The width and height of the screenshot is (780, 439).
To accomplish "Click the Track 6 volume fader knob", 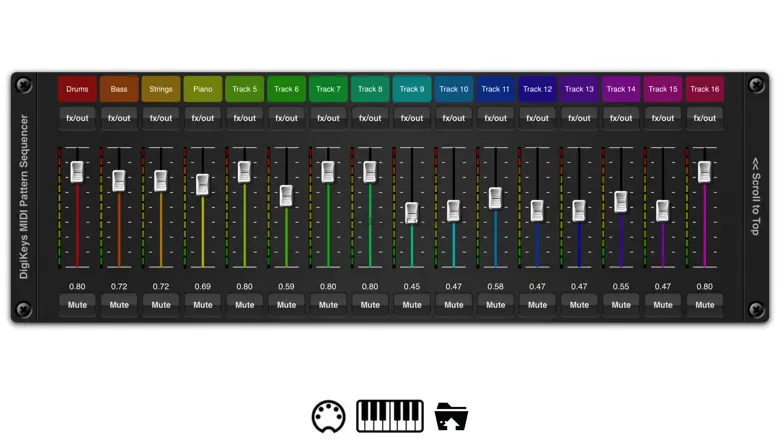I will tap(286, 196).
